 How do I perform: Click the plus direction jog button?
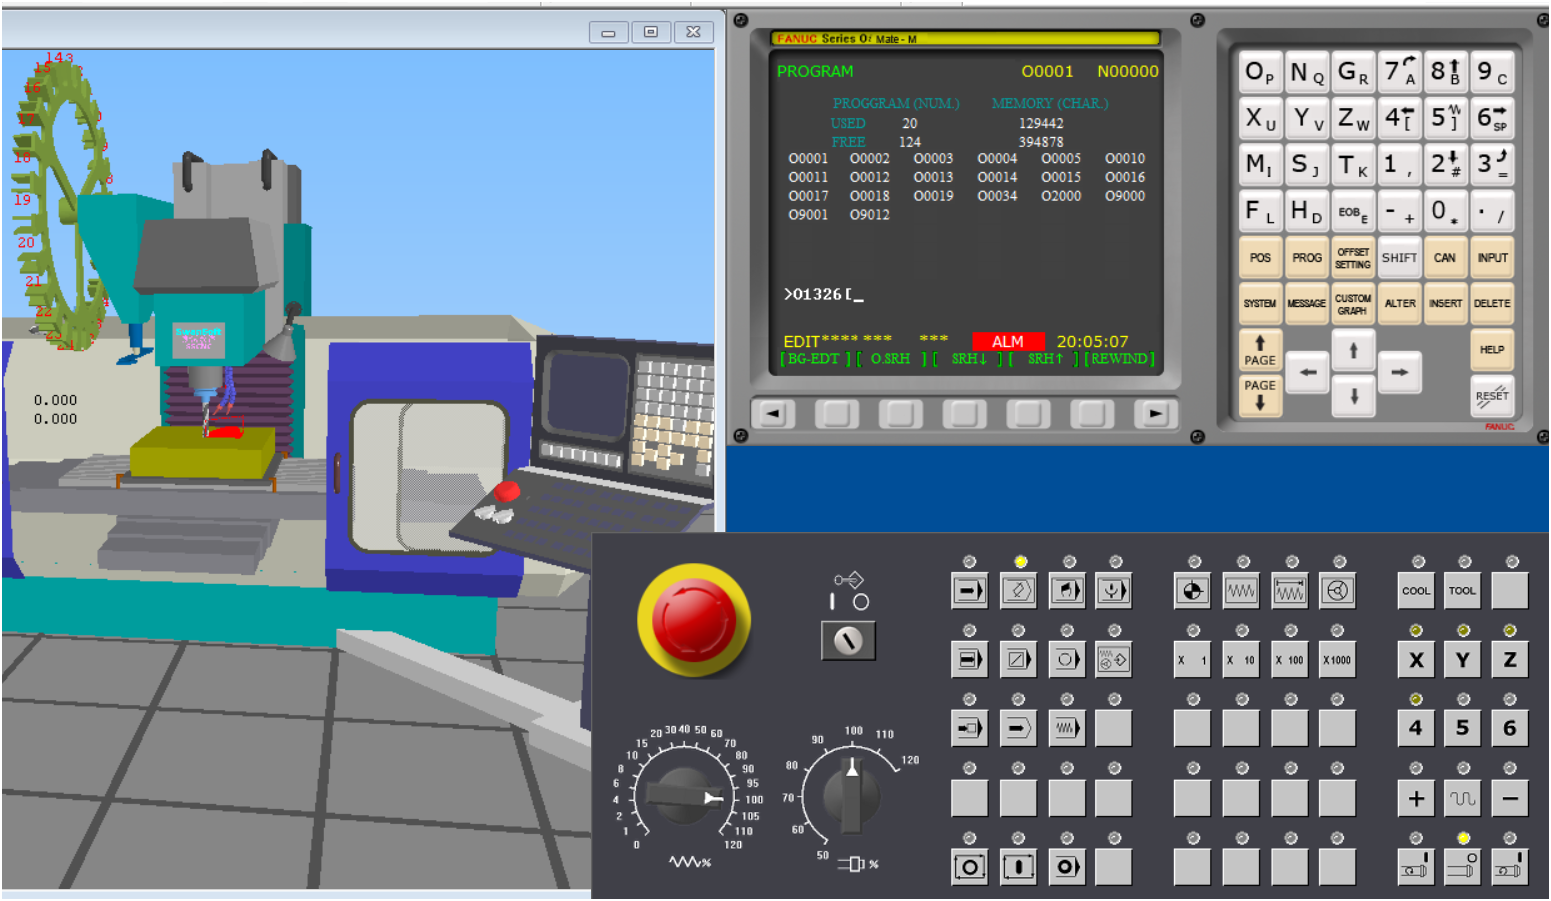[x=1415, y=798]
